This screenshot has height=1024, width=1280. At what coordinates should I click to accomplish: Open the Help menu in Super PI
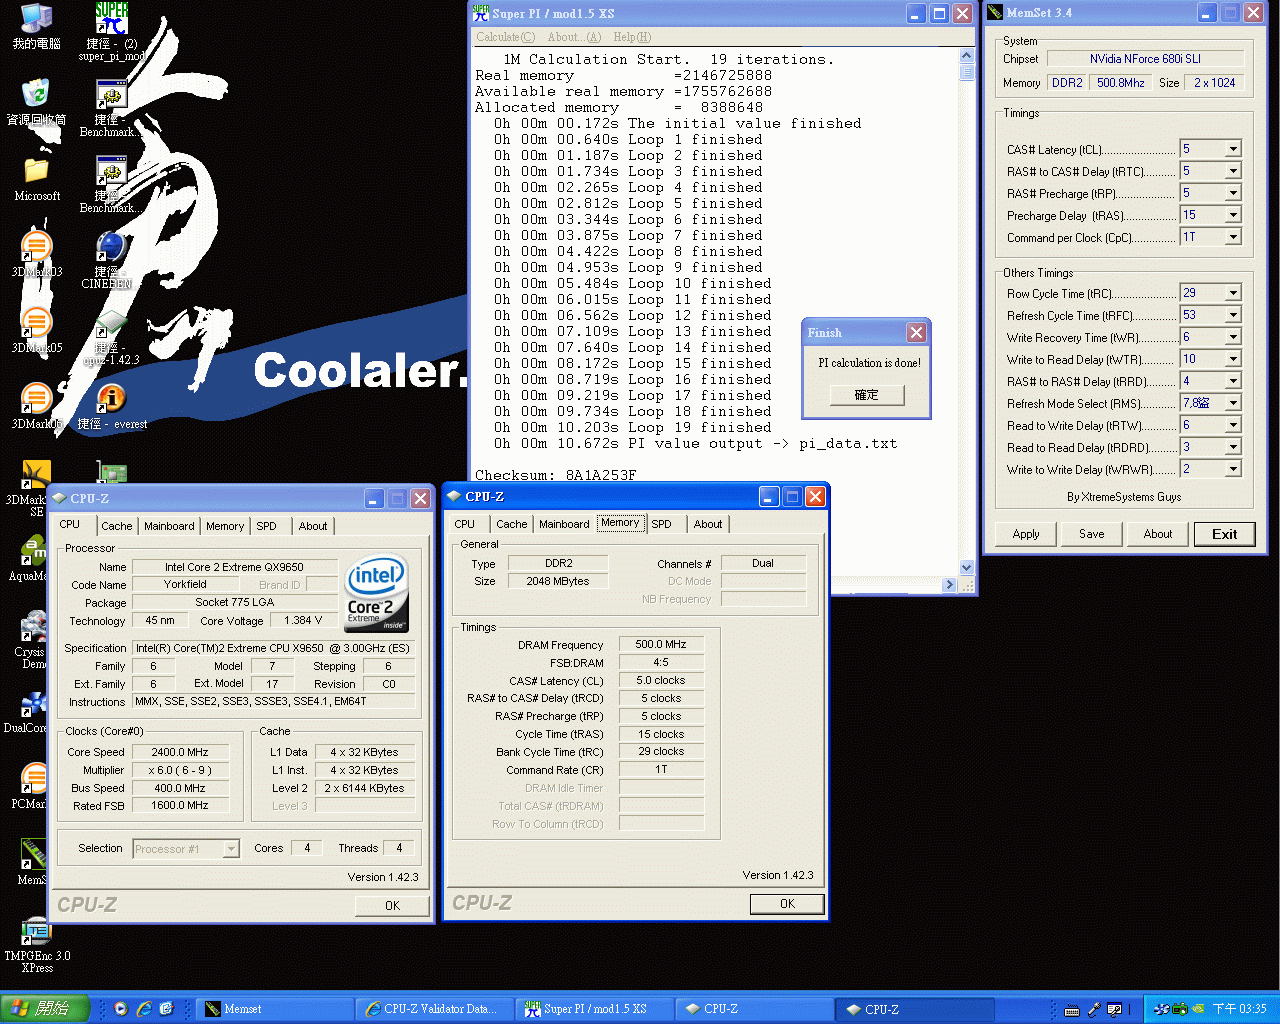coord(632,37)
